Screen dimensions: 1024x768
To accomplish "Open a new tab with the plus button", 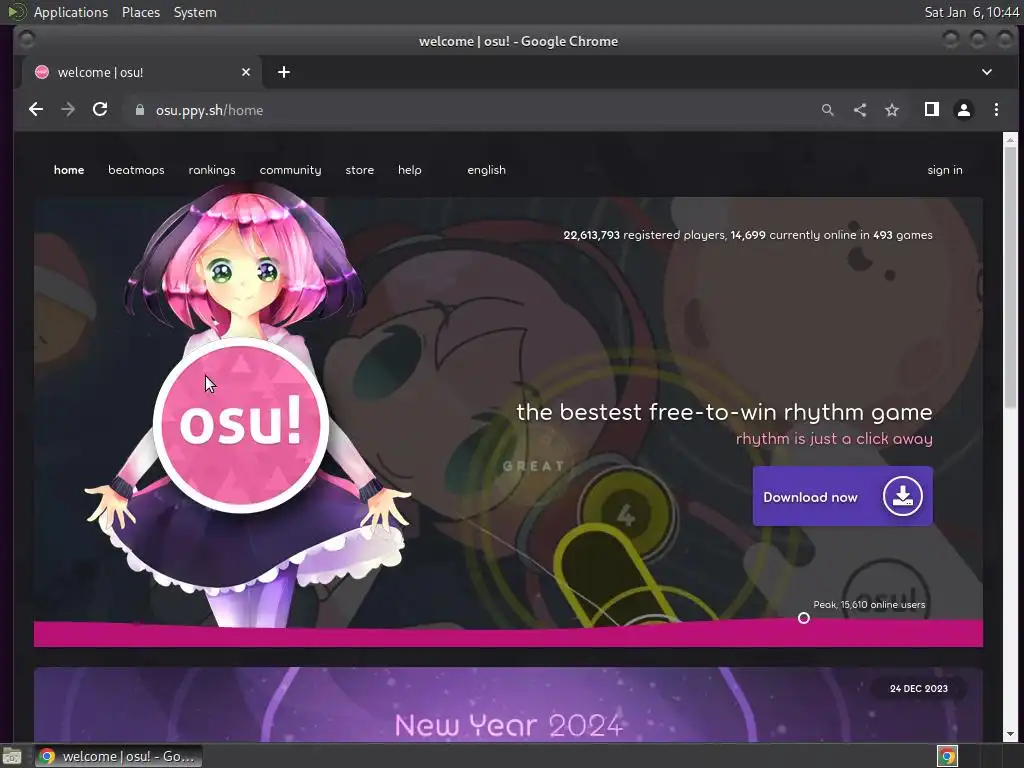I will point(283,72).
